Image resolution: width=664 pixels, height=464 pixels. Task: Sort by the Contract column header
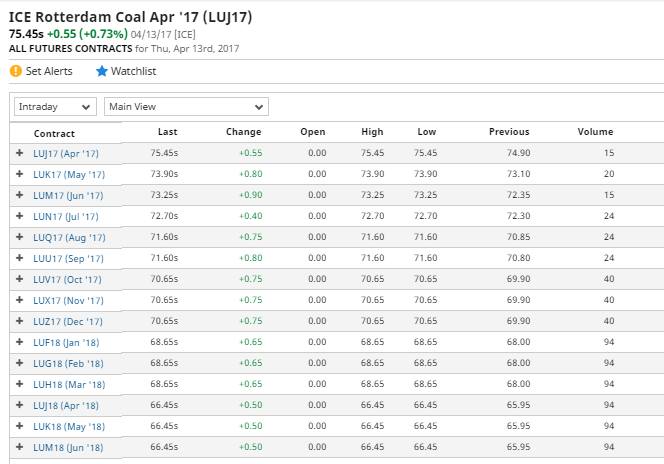point(54,133)
